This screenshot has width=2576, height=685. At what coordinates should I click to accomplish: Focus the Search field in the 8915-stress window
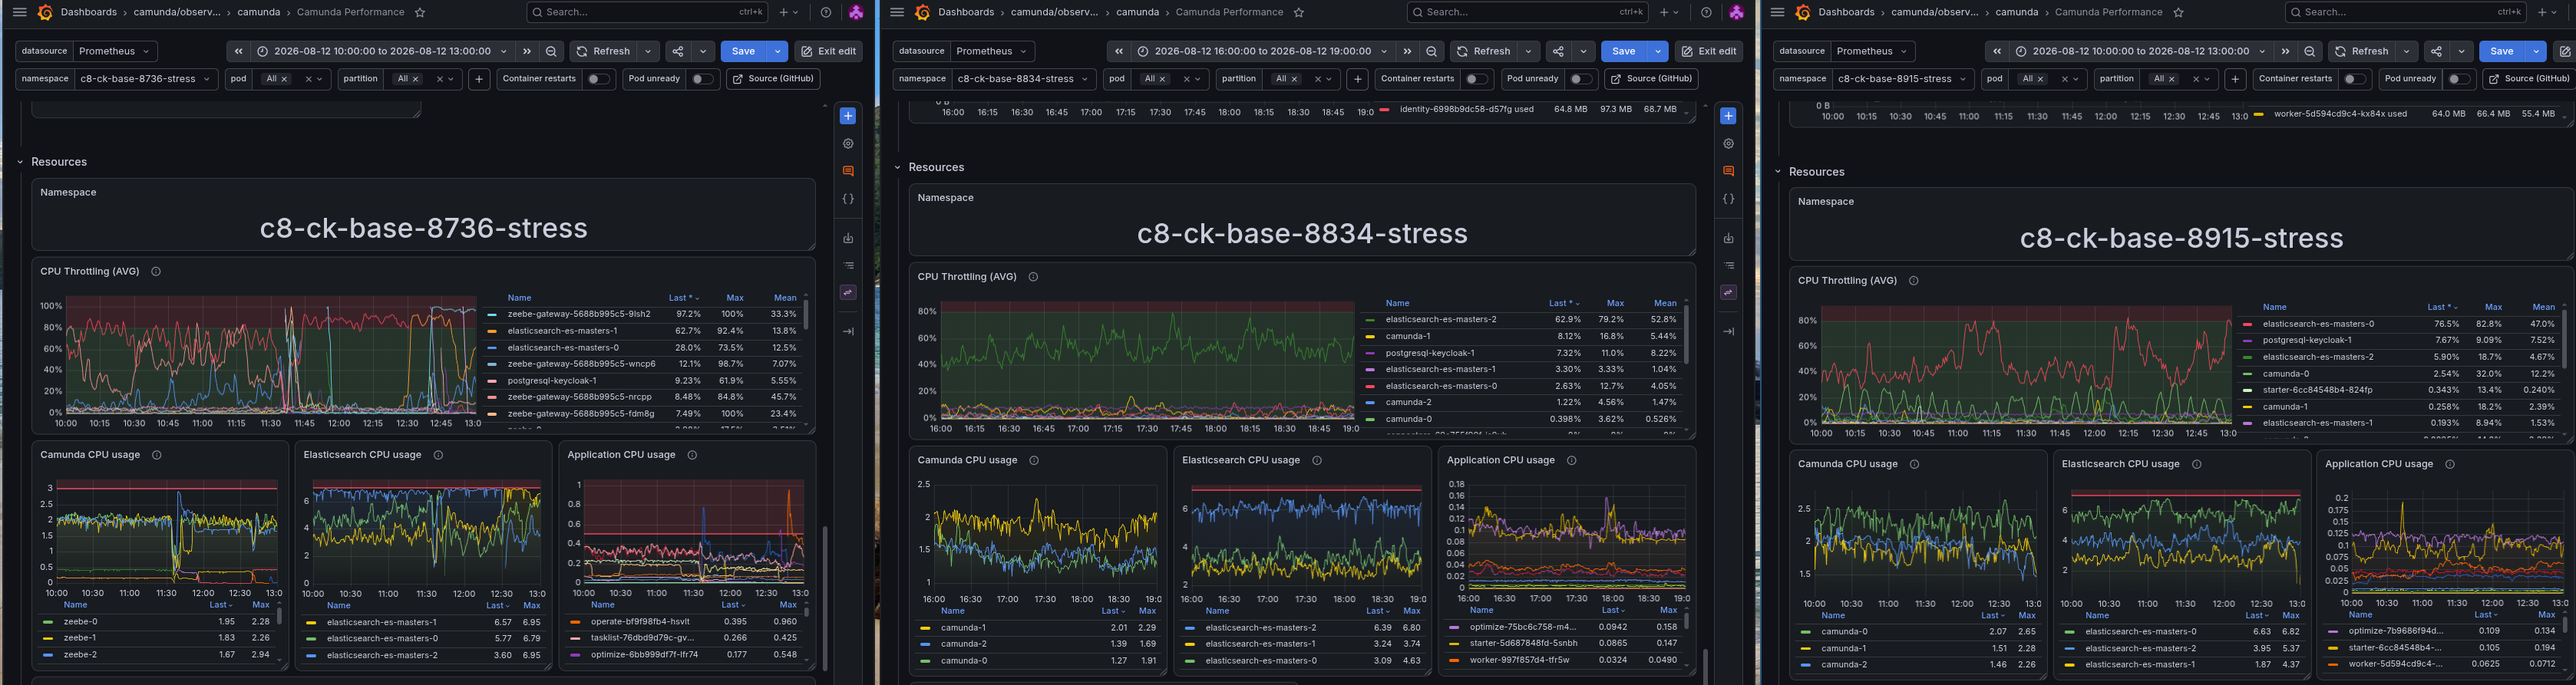pos(2405,12)
